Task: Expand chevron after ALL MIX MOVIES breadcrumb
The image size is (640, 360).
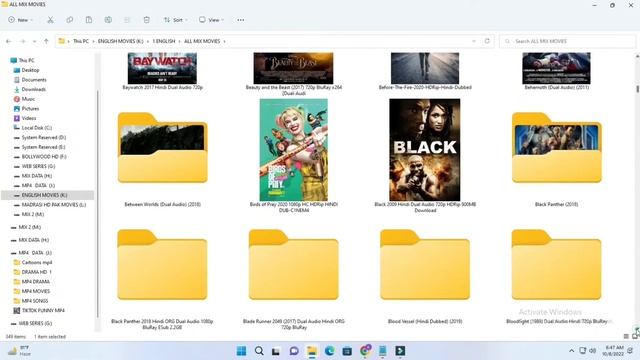Action: [x=224, y=41]
